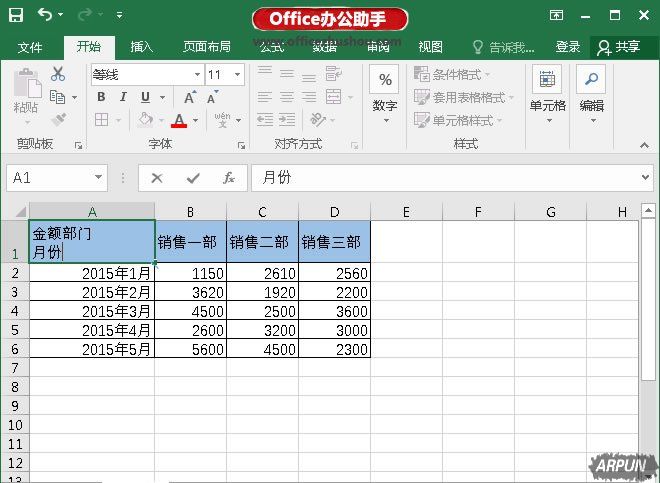660x483 pixels.
Task: Select the Format Painter brush
Action: 59,120
